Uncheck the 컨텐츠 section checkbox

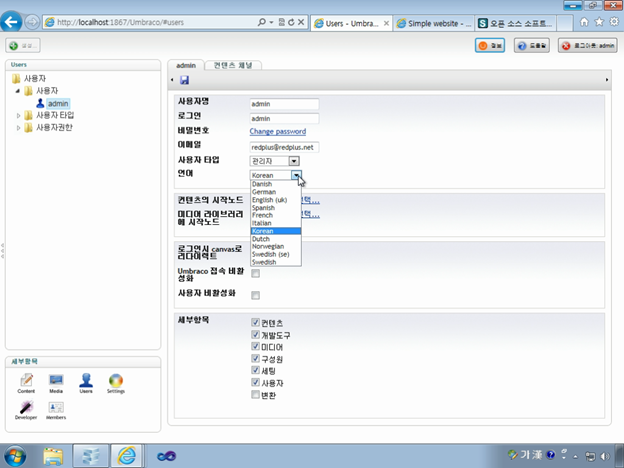click(255, 322)
